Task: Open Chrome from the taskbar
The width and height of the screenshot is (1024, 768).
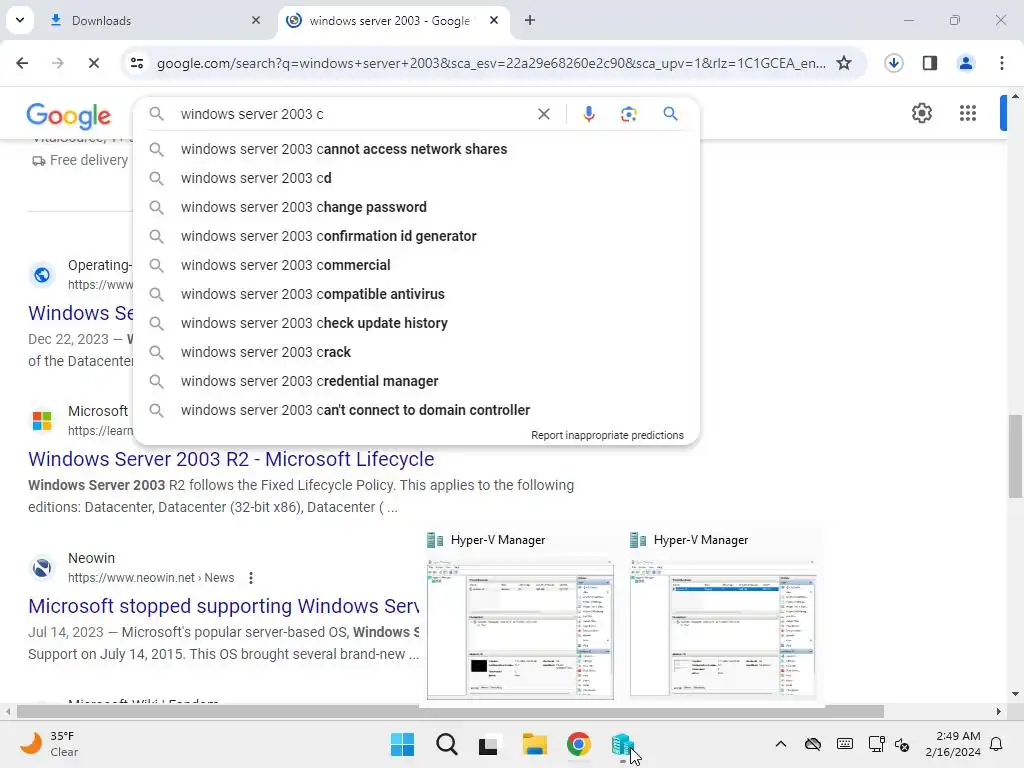Action: coord(579,744)
